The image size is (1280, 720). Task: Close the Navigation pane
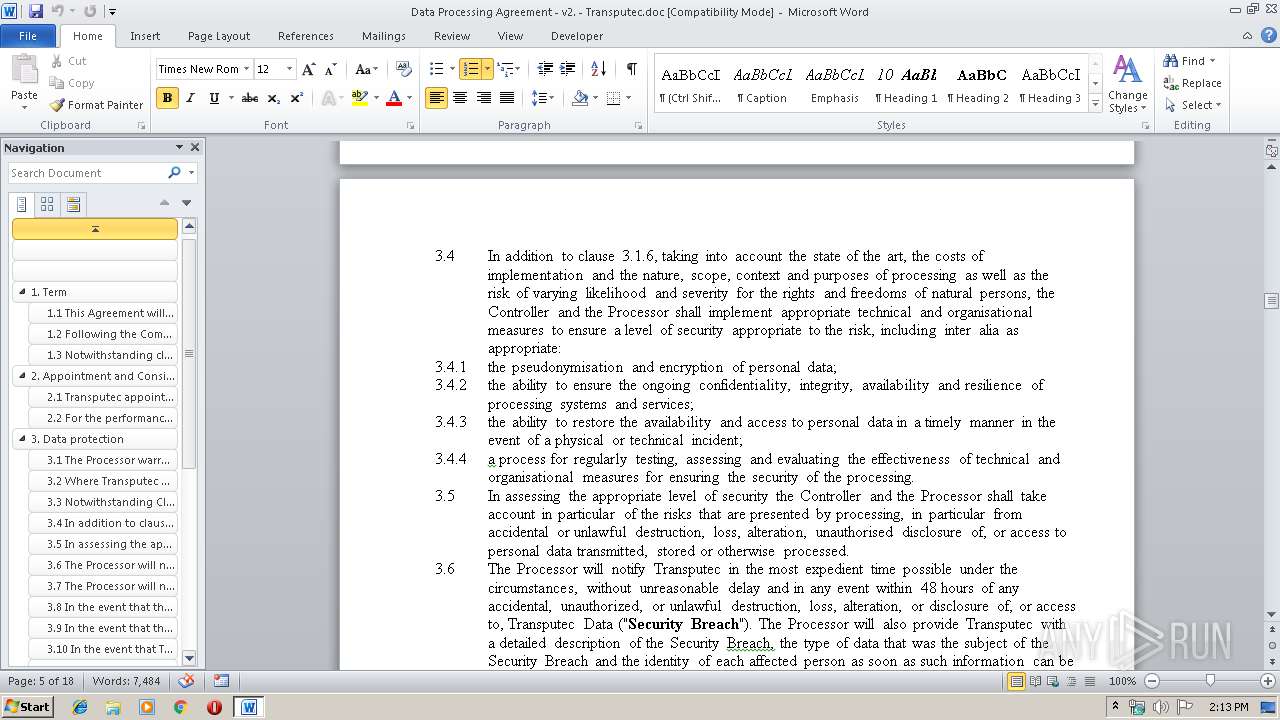click(195, 147)
